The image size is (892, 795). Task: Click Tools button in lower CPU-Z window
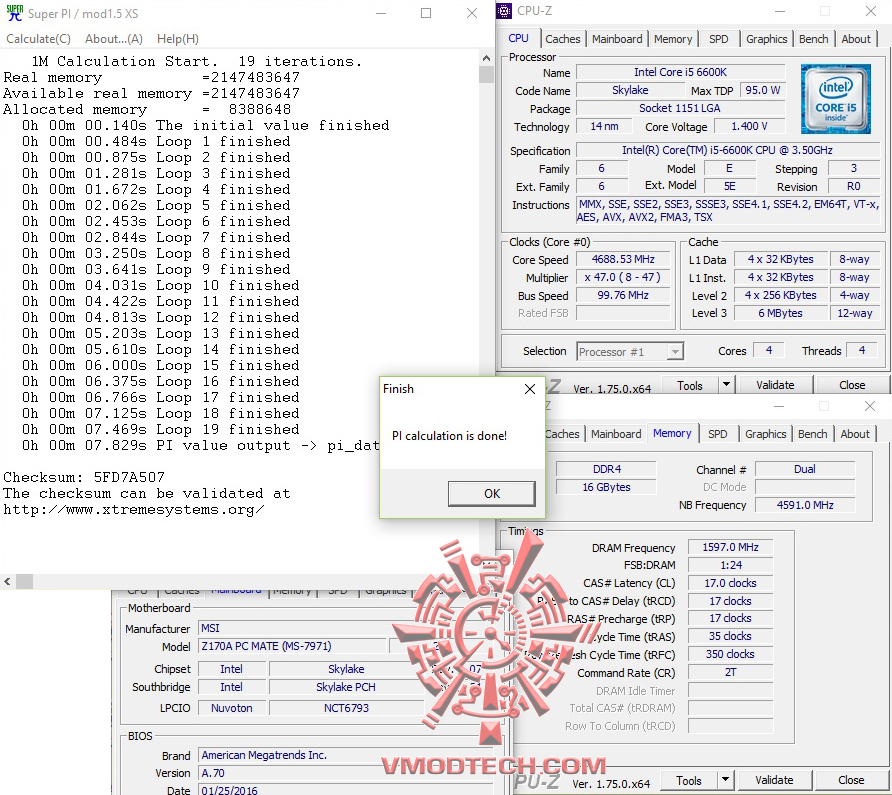pyautogui.click(x=688, y=781)
